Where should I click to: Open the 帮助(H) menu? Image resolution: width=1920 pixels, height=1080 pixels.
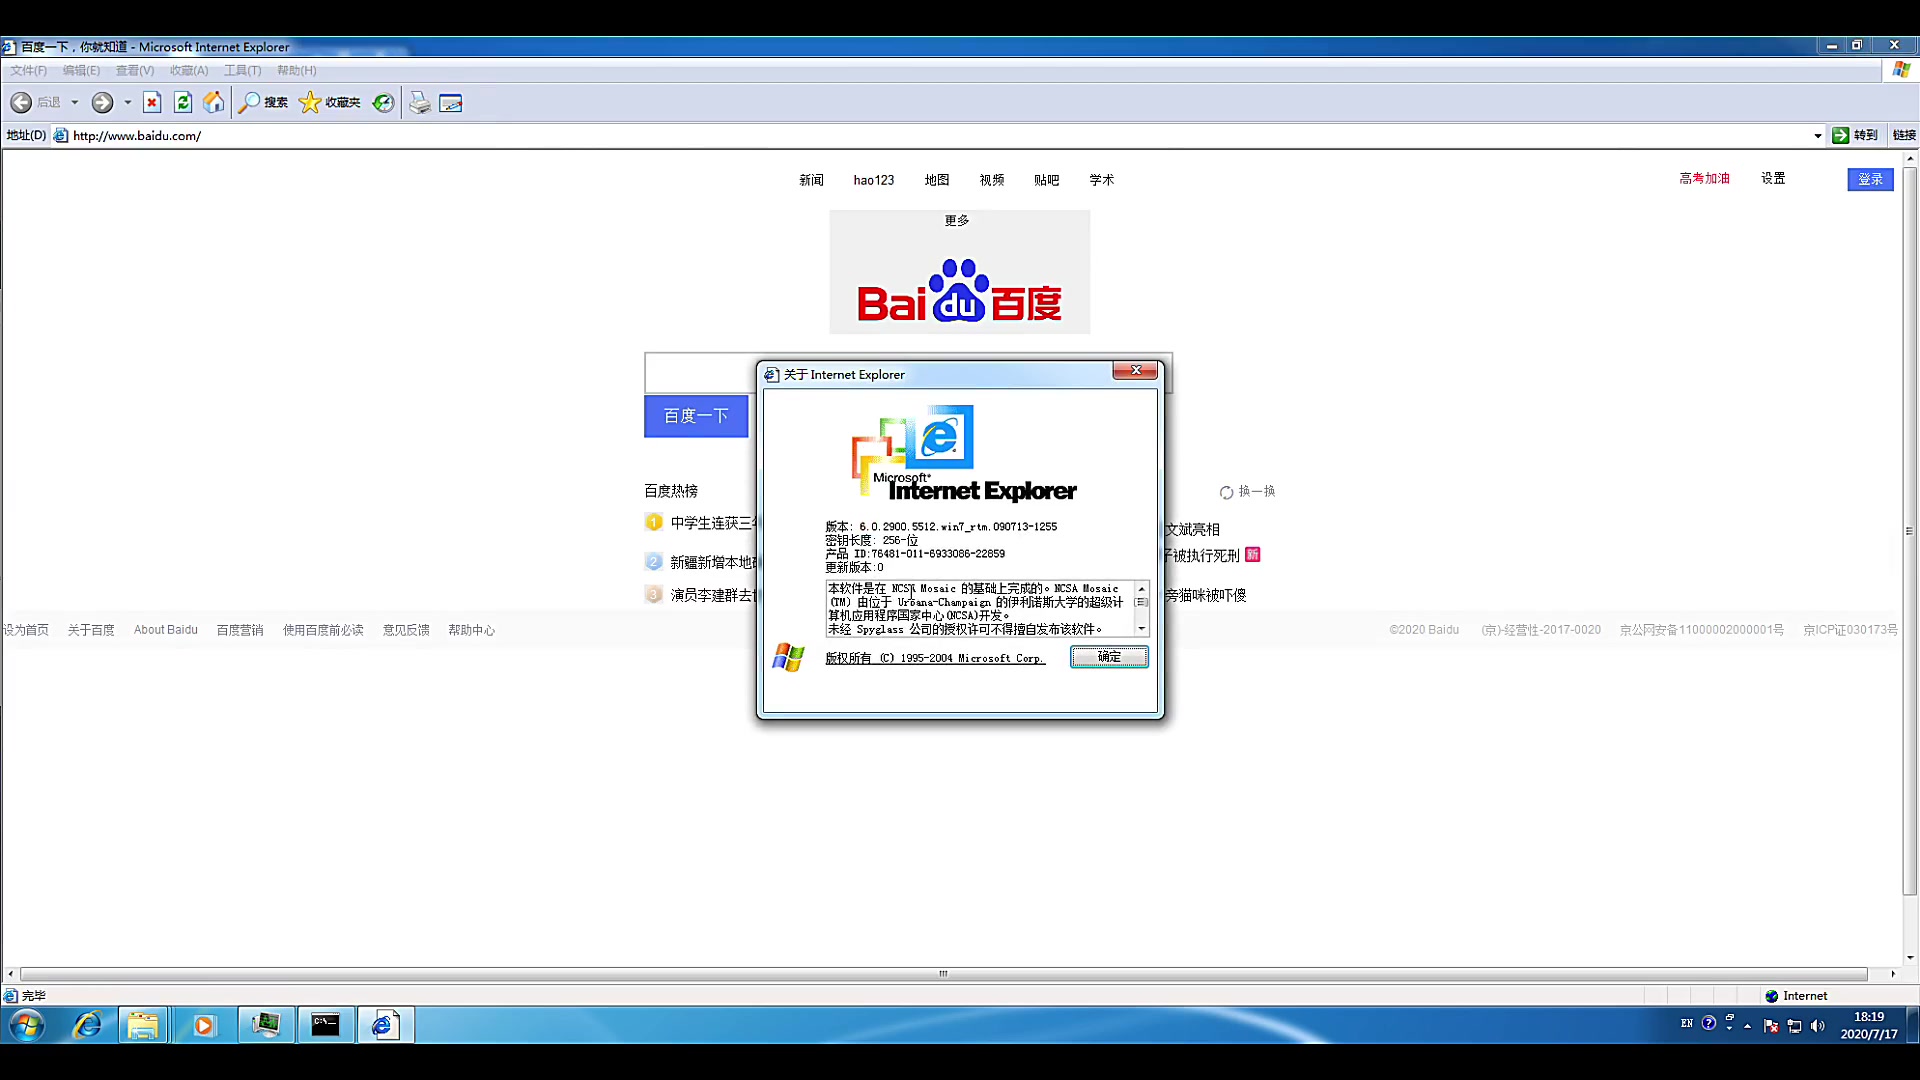[x=296, y=70]
